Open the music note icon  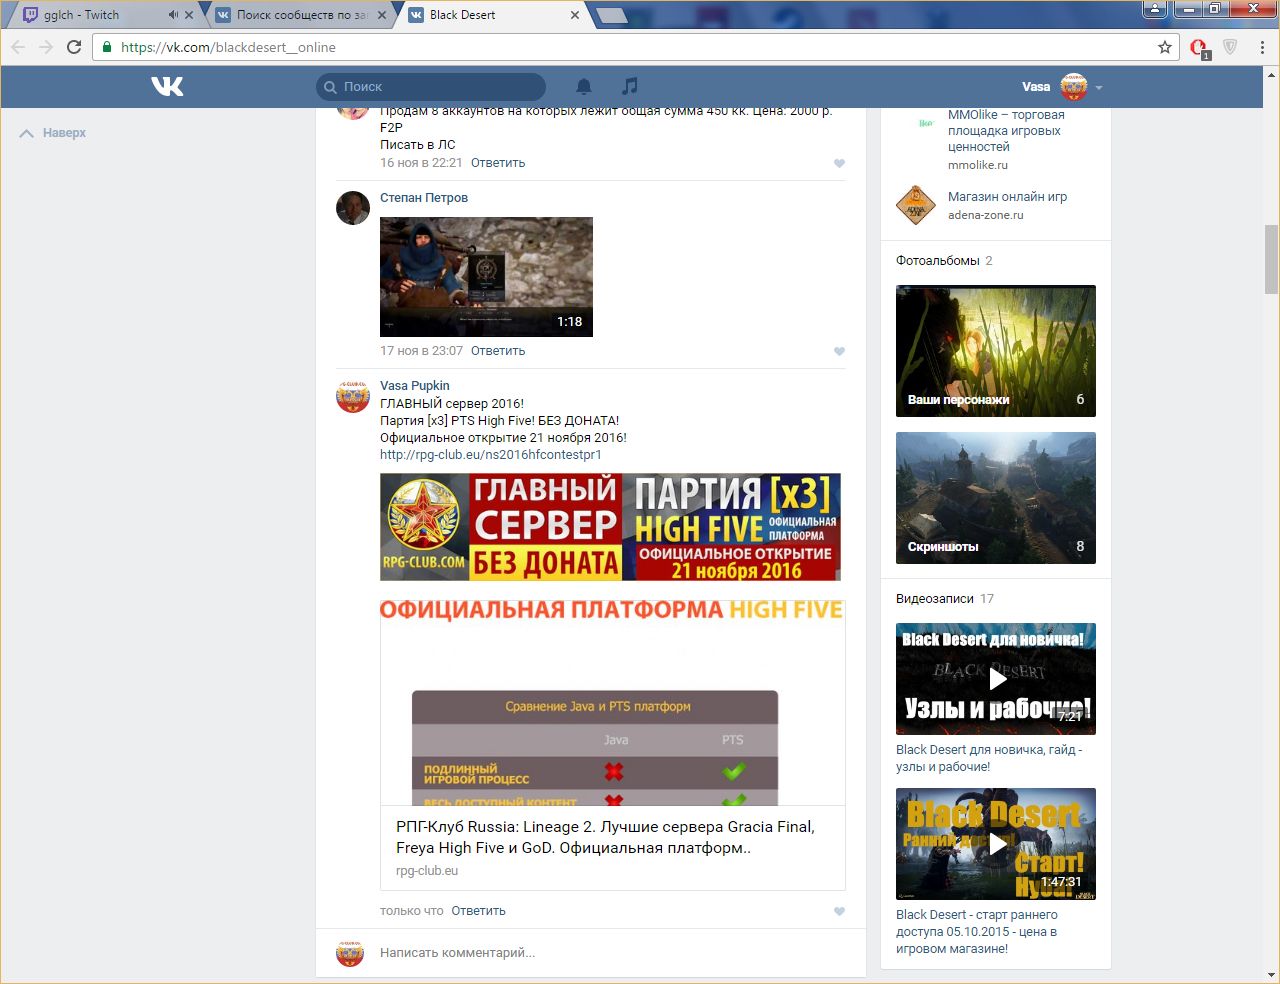tap(629, 86)
